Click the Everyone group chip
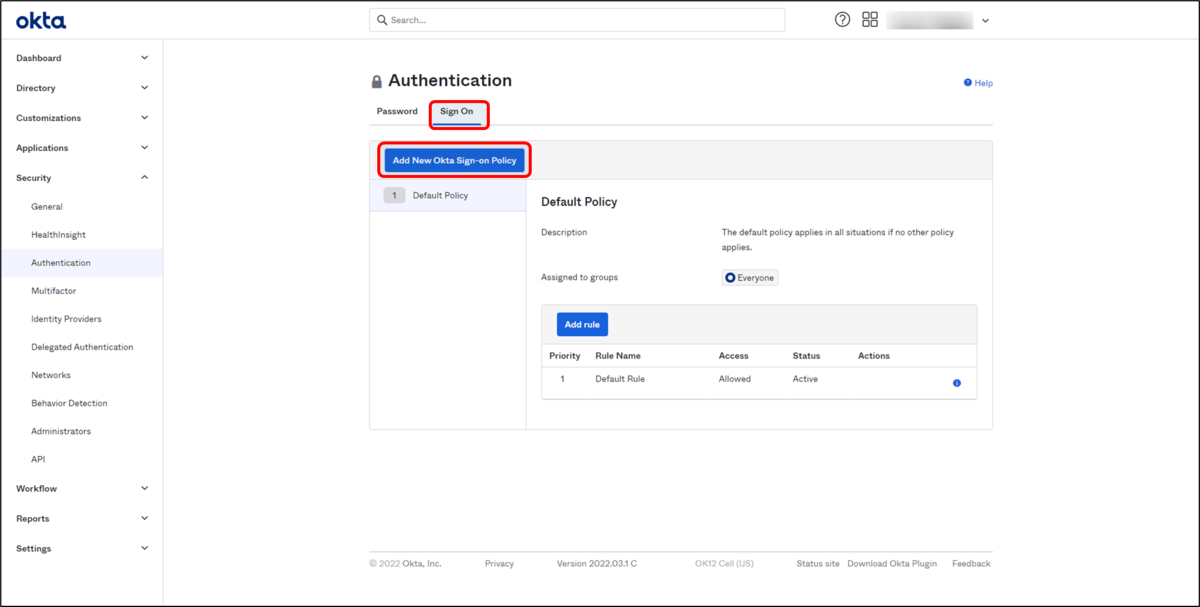Screen dimensions: 1200x607 [x=750, y=277]
